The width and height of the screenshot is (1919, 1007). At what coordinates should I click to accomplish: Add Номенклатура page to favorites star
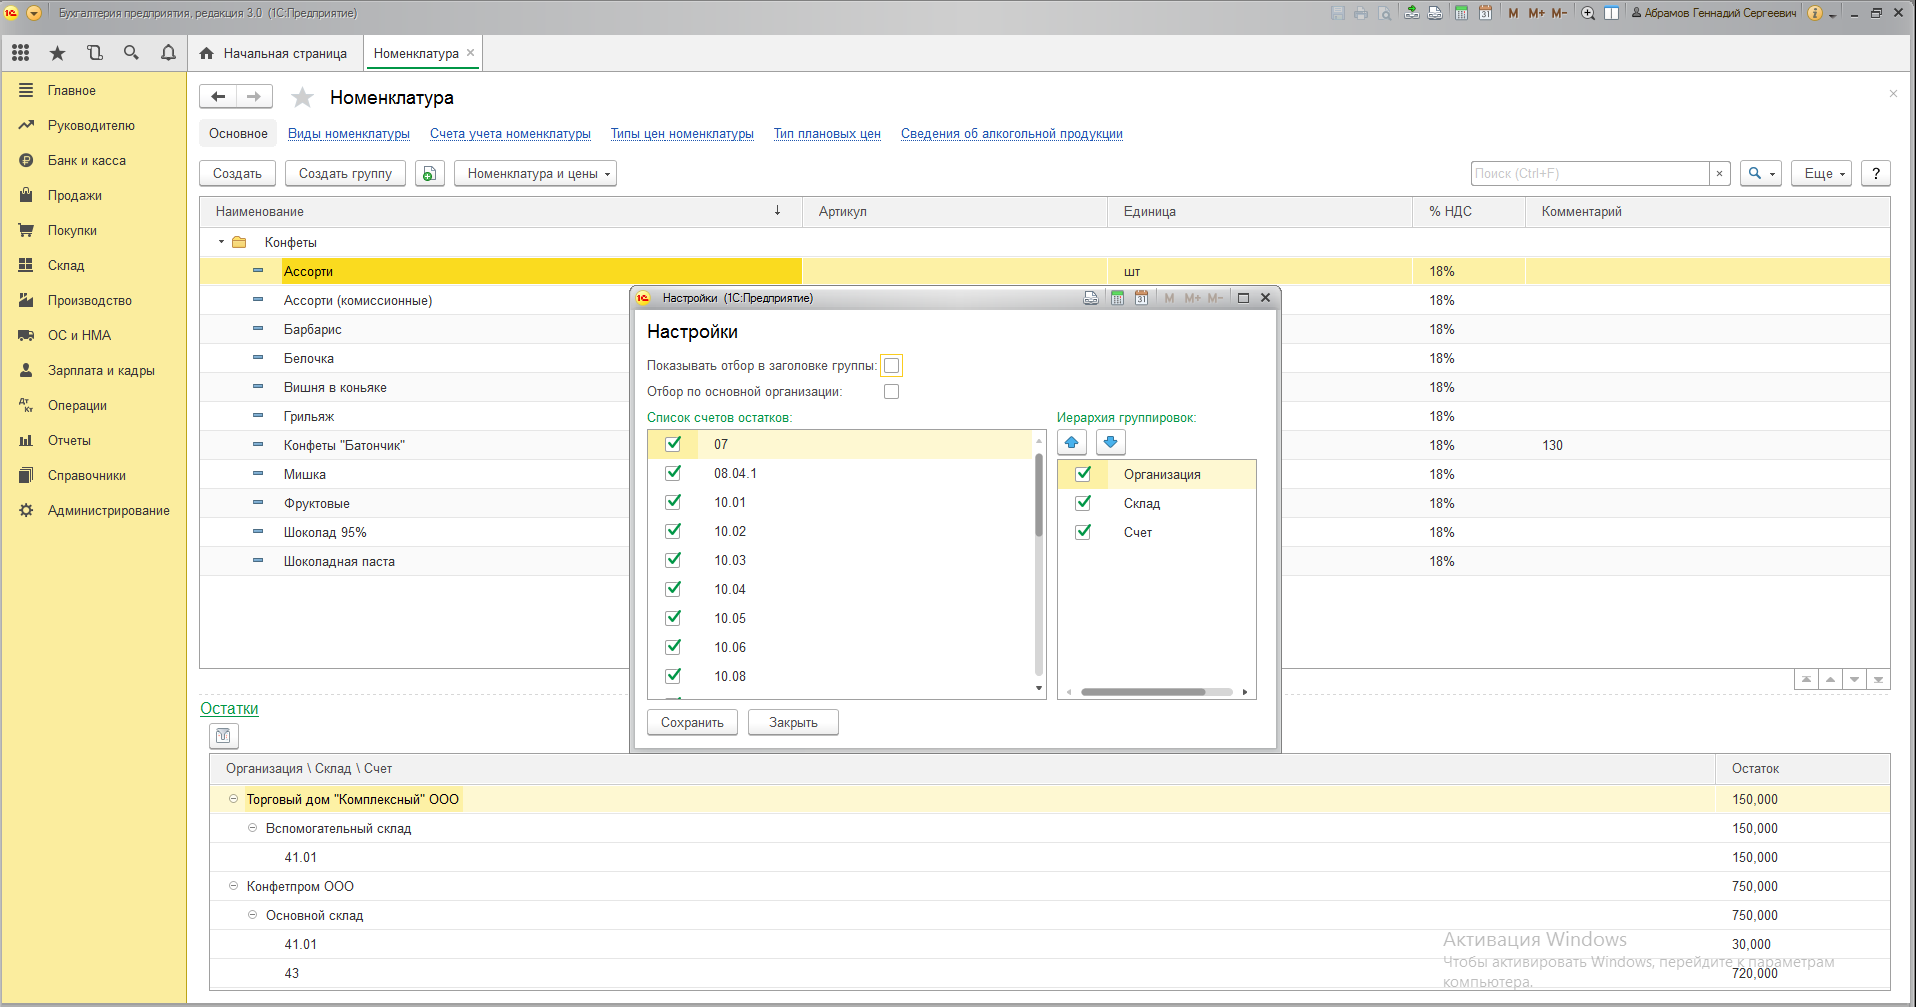(302, 97)
